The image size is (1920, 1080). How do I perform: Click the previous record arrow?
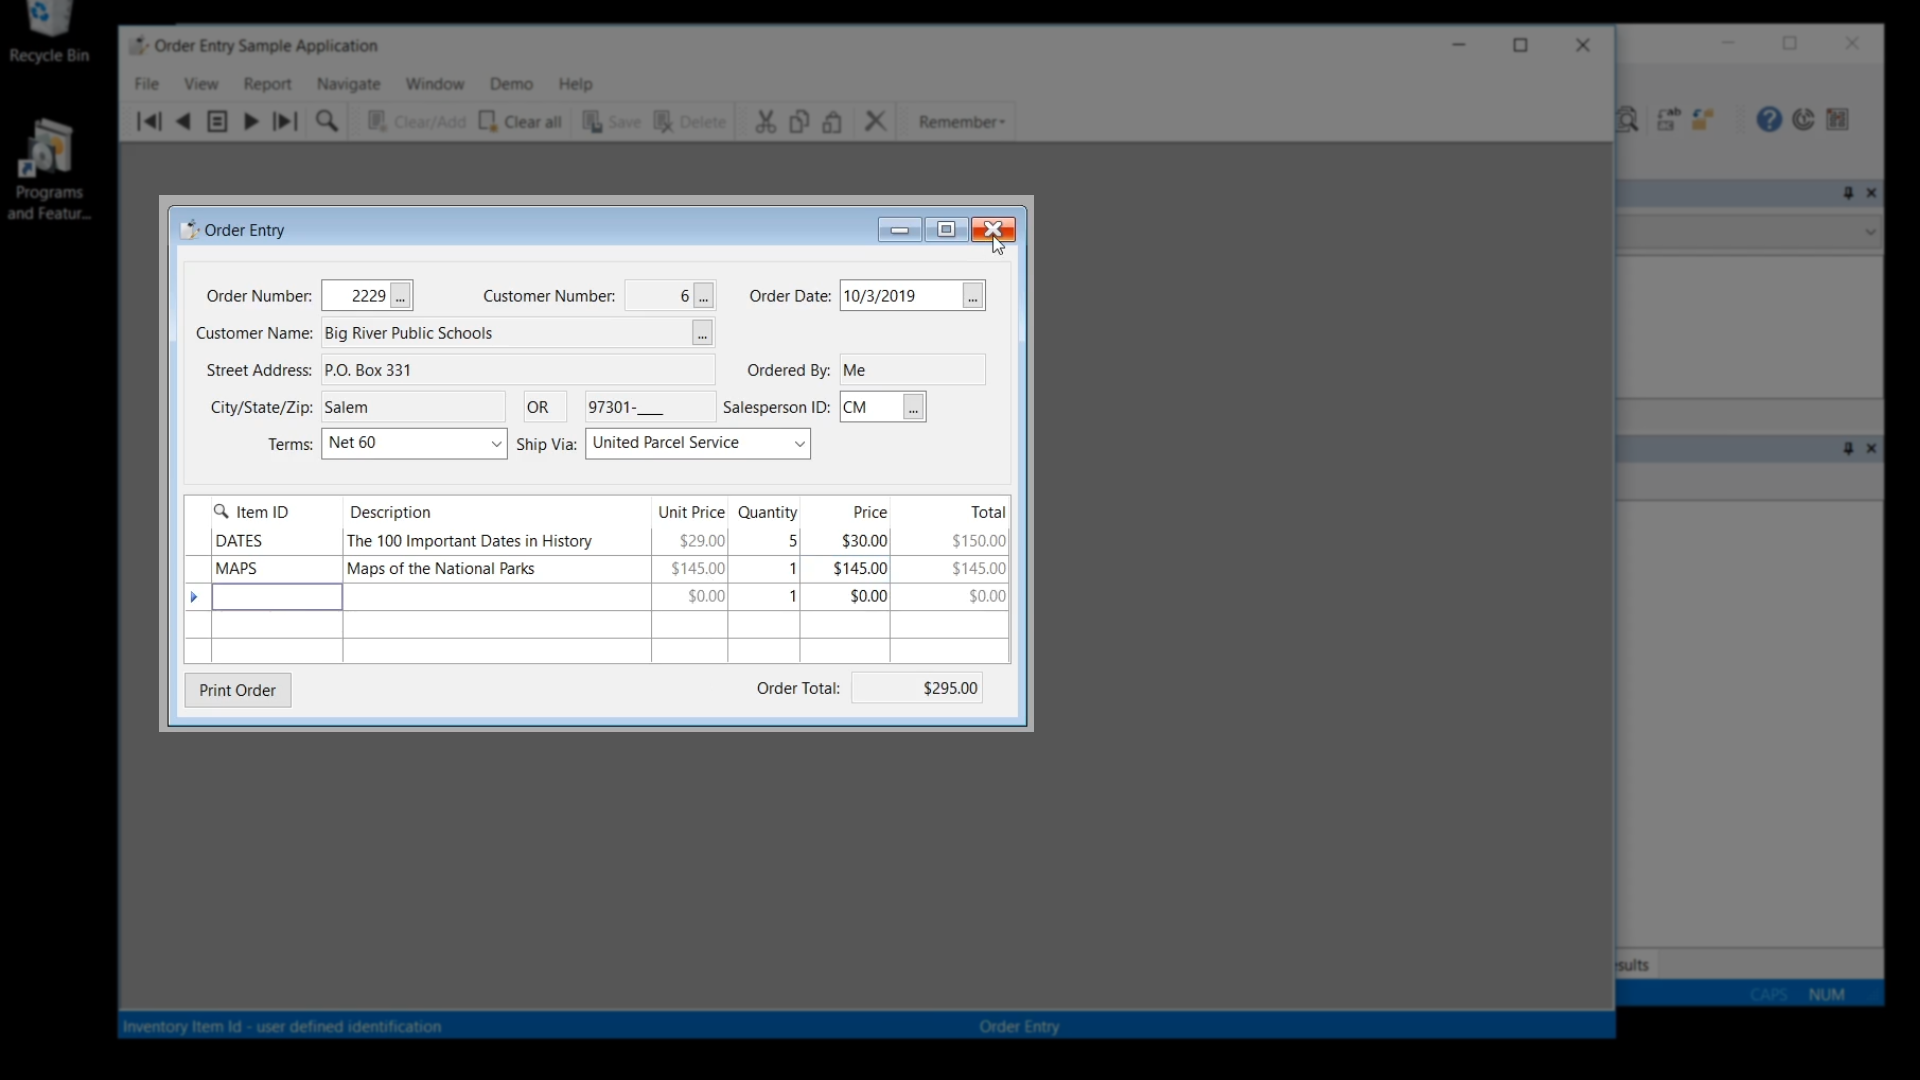183,122
